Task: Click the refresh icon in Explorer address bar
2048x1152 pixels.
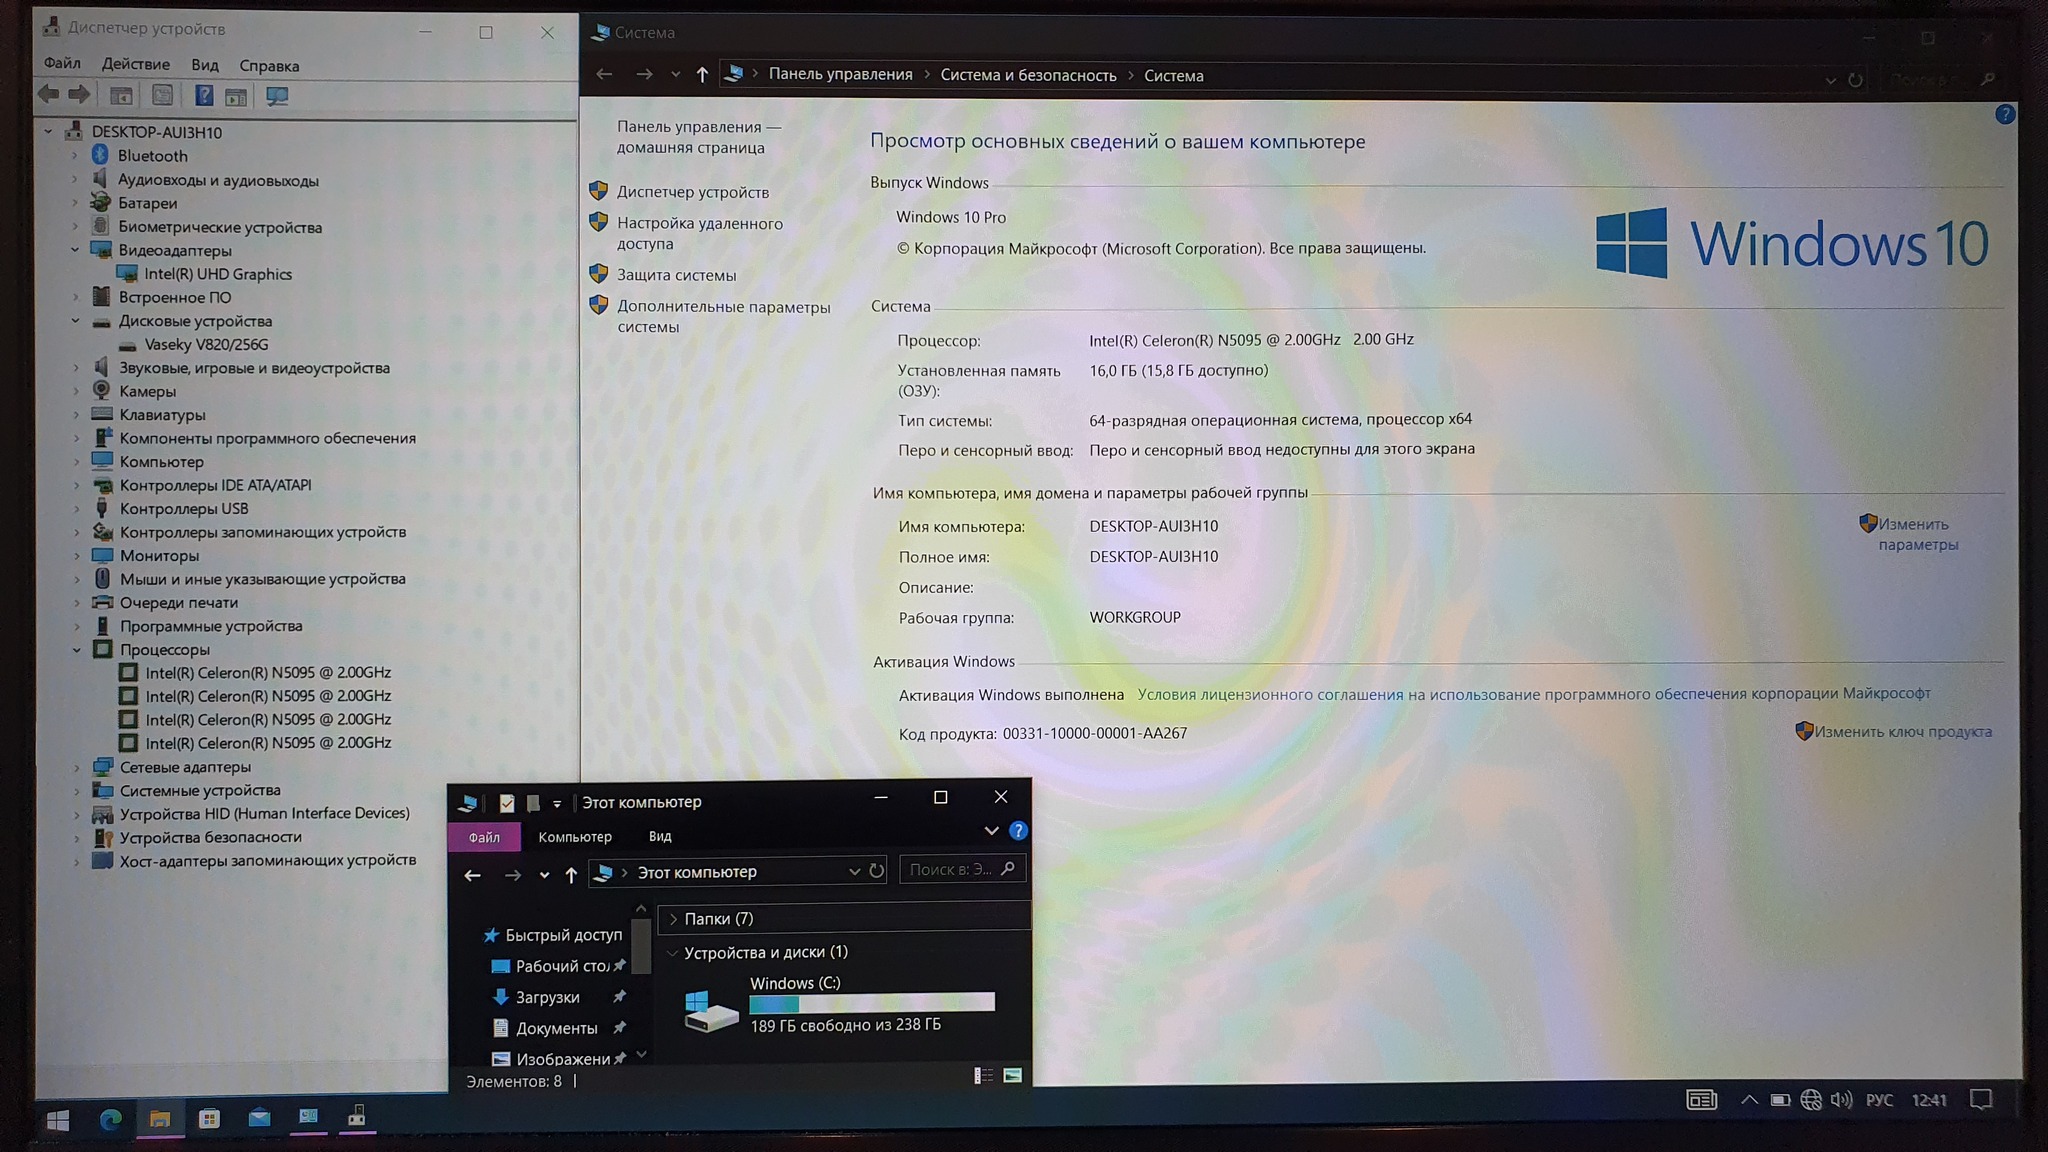Action: (x=876, y=871)
